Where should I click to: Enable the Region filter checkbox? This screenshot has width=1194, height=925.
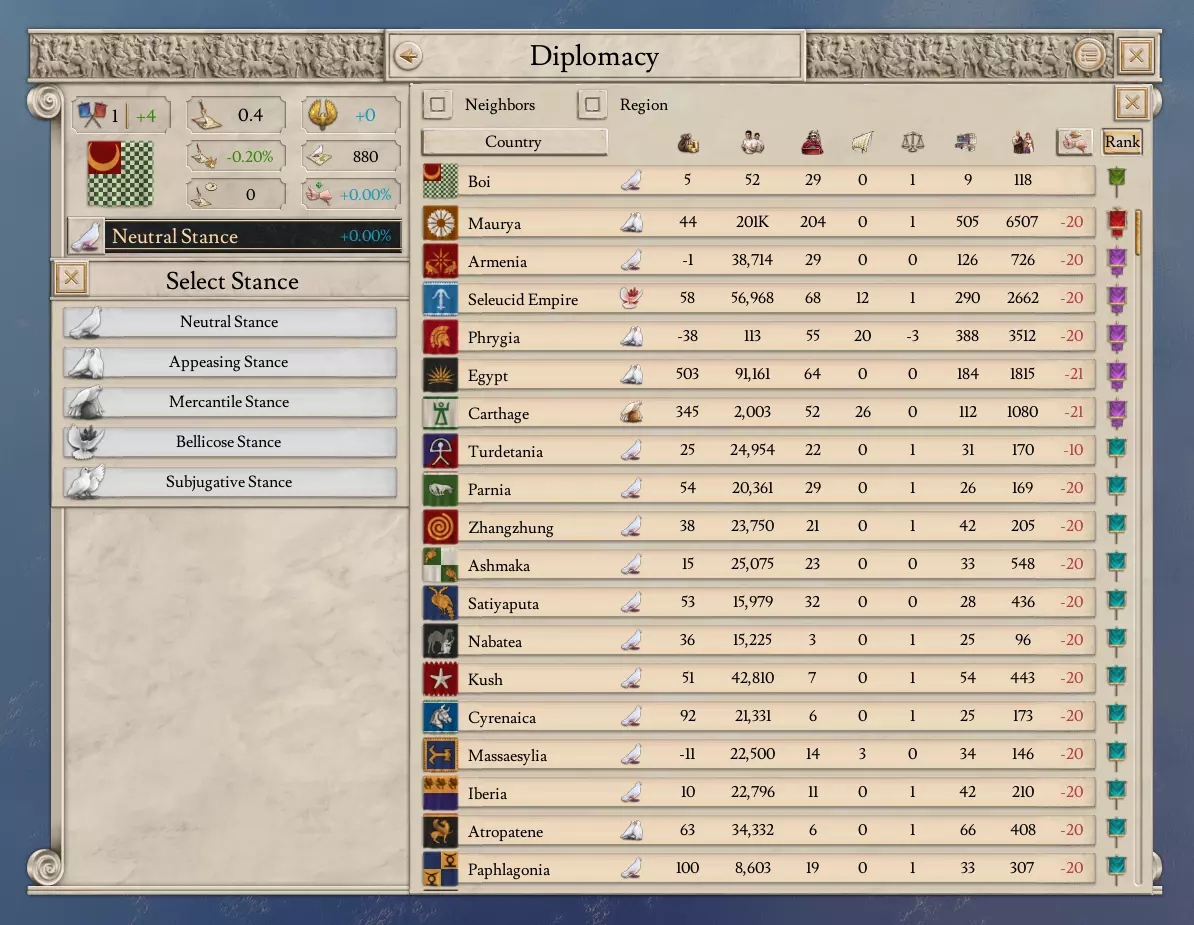click(592, 104)
